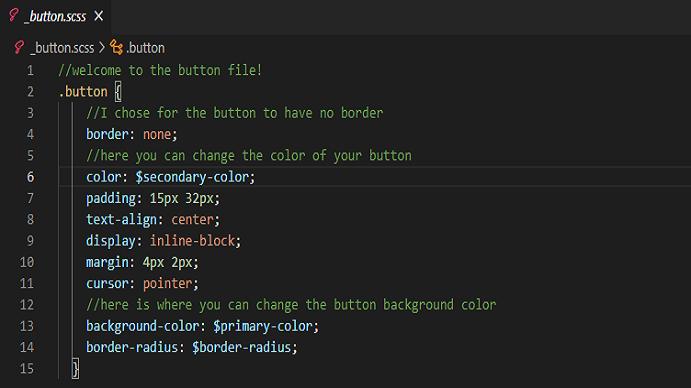The height and width of the screenshot is (388, 691).
Task: Click the opening brace after .button
Action: (x=118, y=92)
